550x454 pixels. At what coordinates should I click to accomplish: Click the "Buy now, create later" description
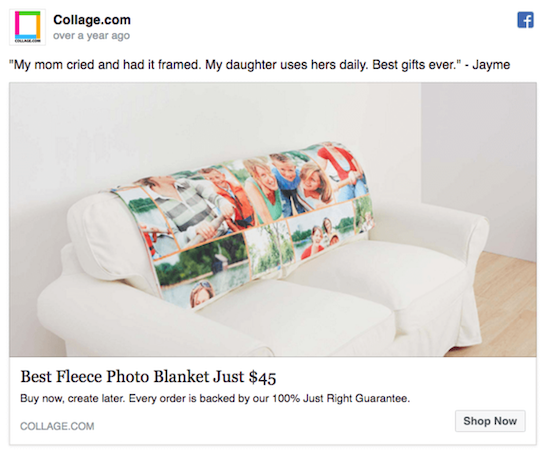(215, 399)
